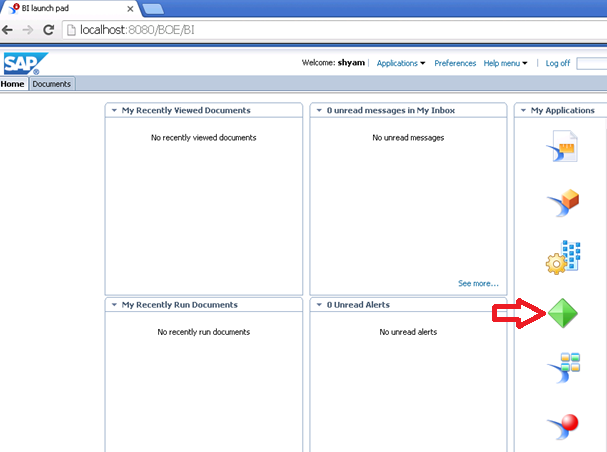
Task: Click the See more link in Inbox
Action: (478, 284)
